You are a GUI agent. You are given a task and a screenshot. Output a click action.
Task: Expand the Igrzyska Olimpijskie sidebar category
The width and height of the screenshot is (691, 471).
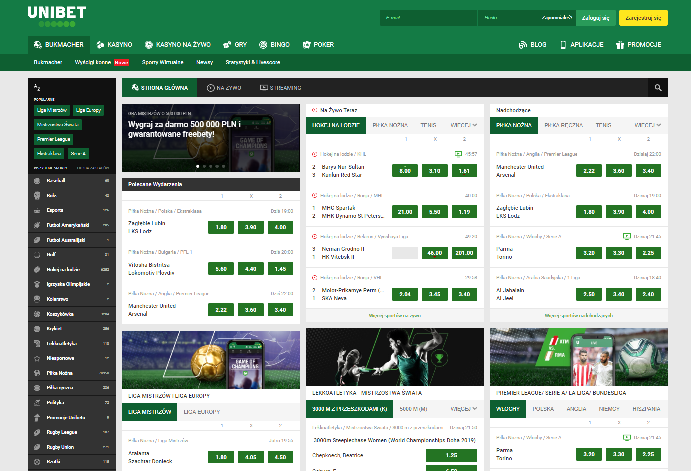point(72,284)
